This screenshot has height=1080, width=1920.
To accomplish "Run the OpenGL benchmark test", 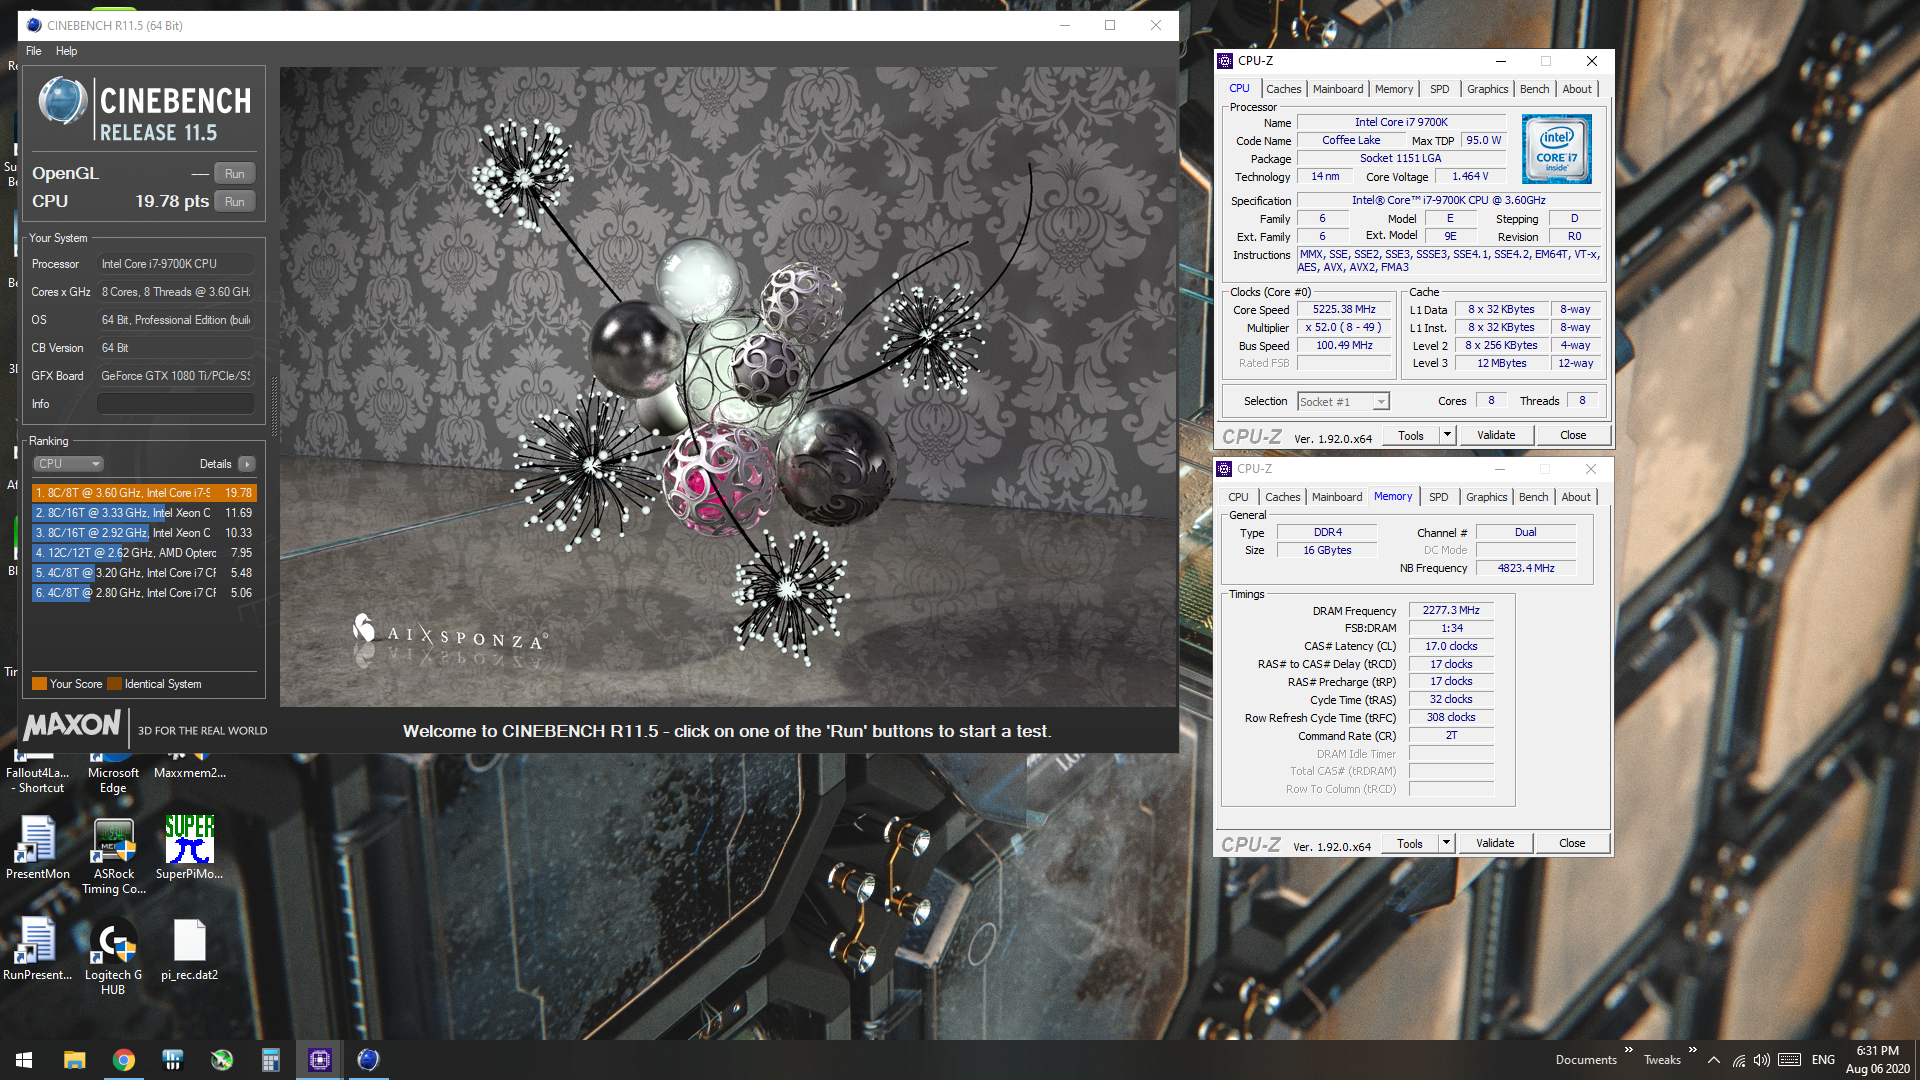I will coord(235,174).
